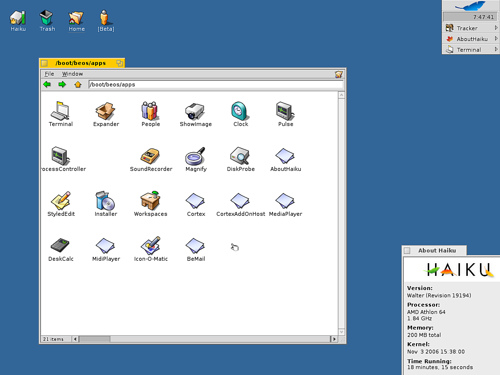Screen dimensions: 500x375
Task: Click the AMD Athlon 64 processor text
Action: pos(426,312)
